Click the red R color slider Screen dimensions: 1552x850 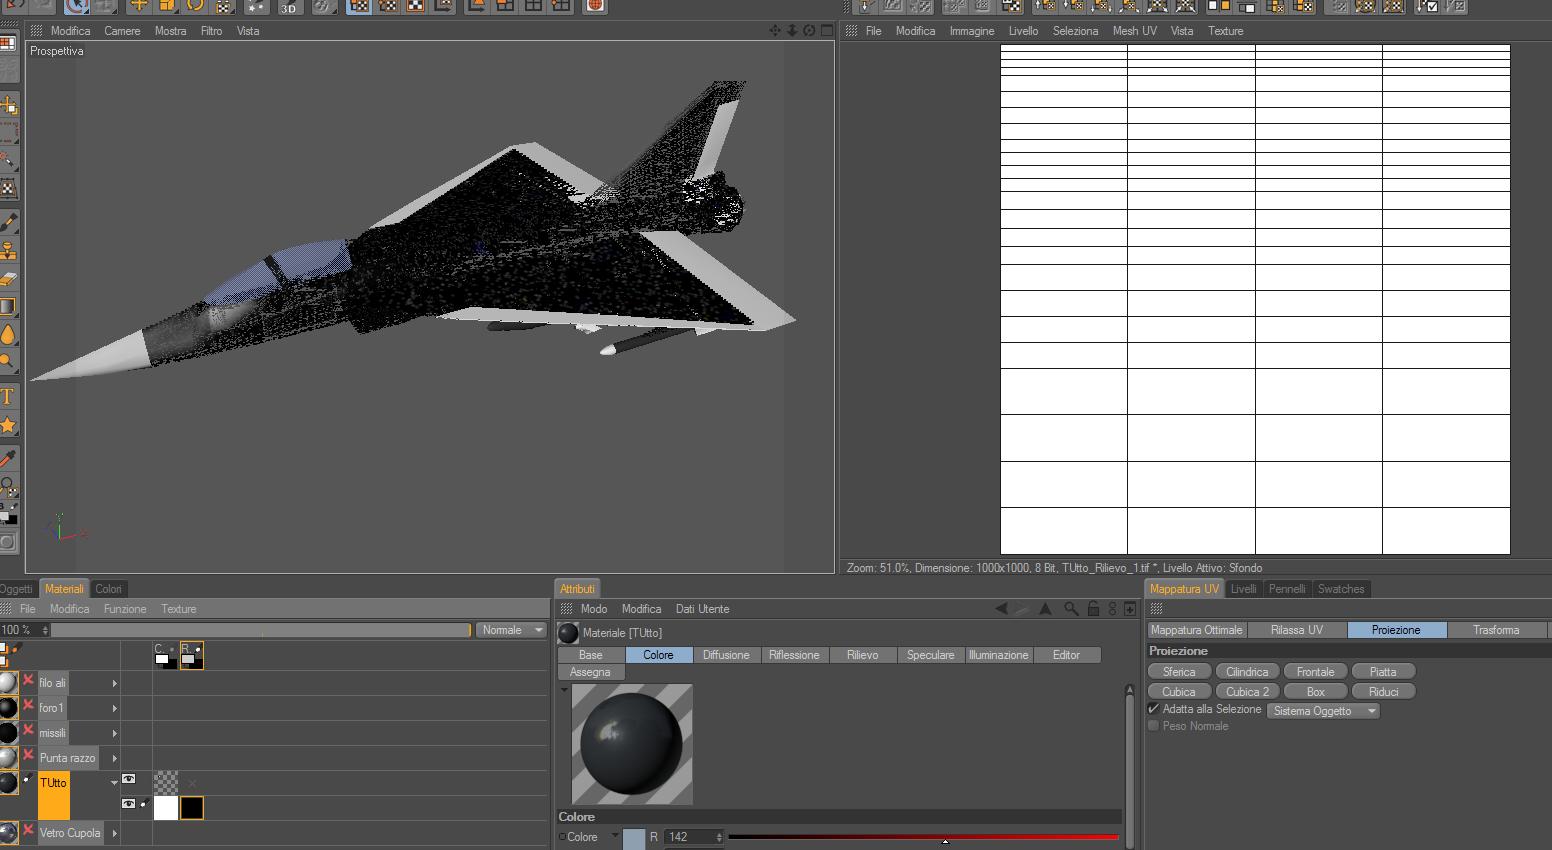tap(923, 837)
